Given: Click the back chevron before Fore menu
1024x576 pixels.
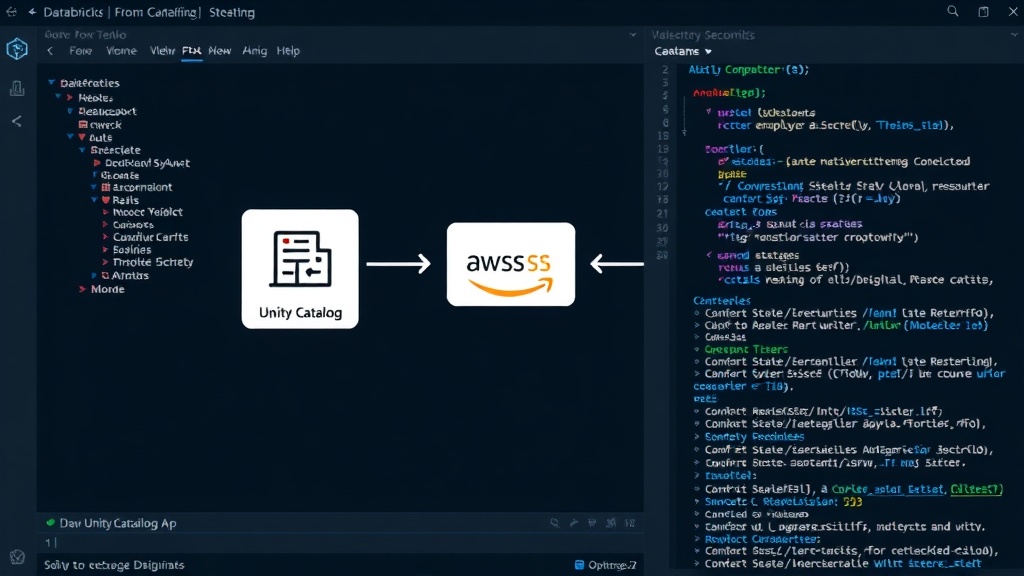Looking at the screenshot, I should pos(50,51).
